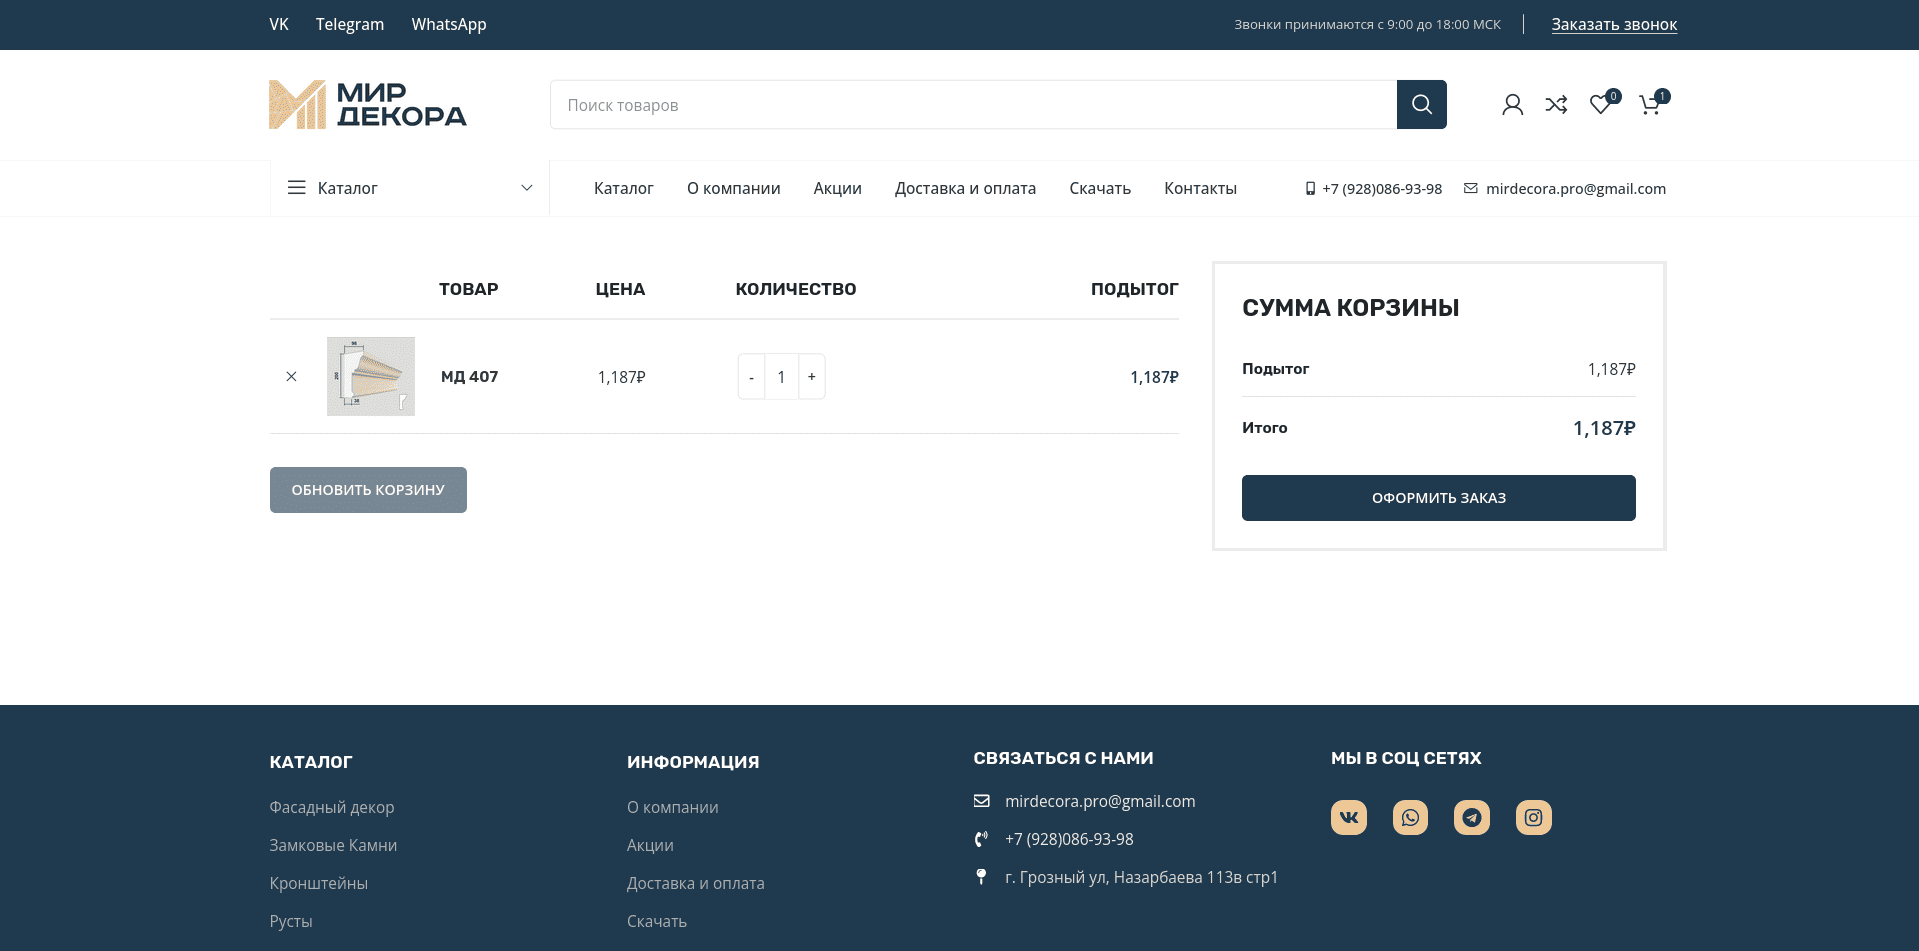Decrease quantity with the minus button
Viewport: 1919px width, 951px height.
point(751,377)
